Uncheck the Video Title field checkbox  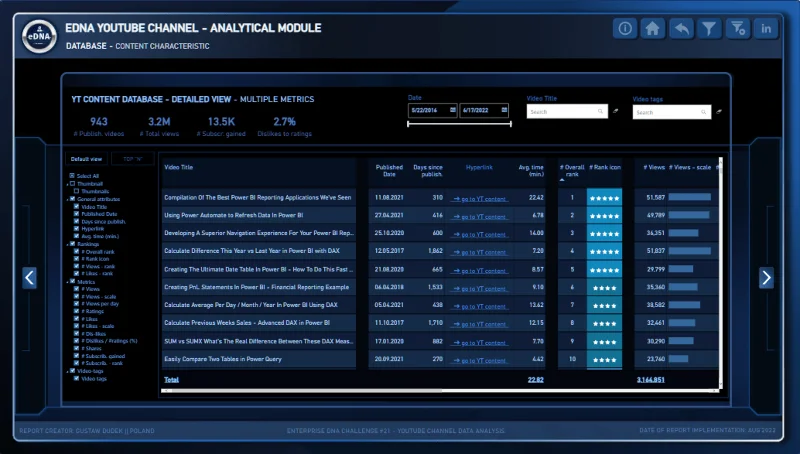77,207
